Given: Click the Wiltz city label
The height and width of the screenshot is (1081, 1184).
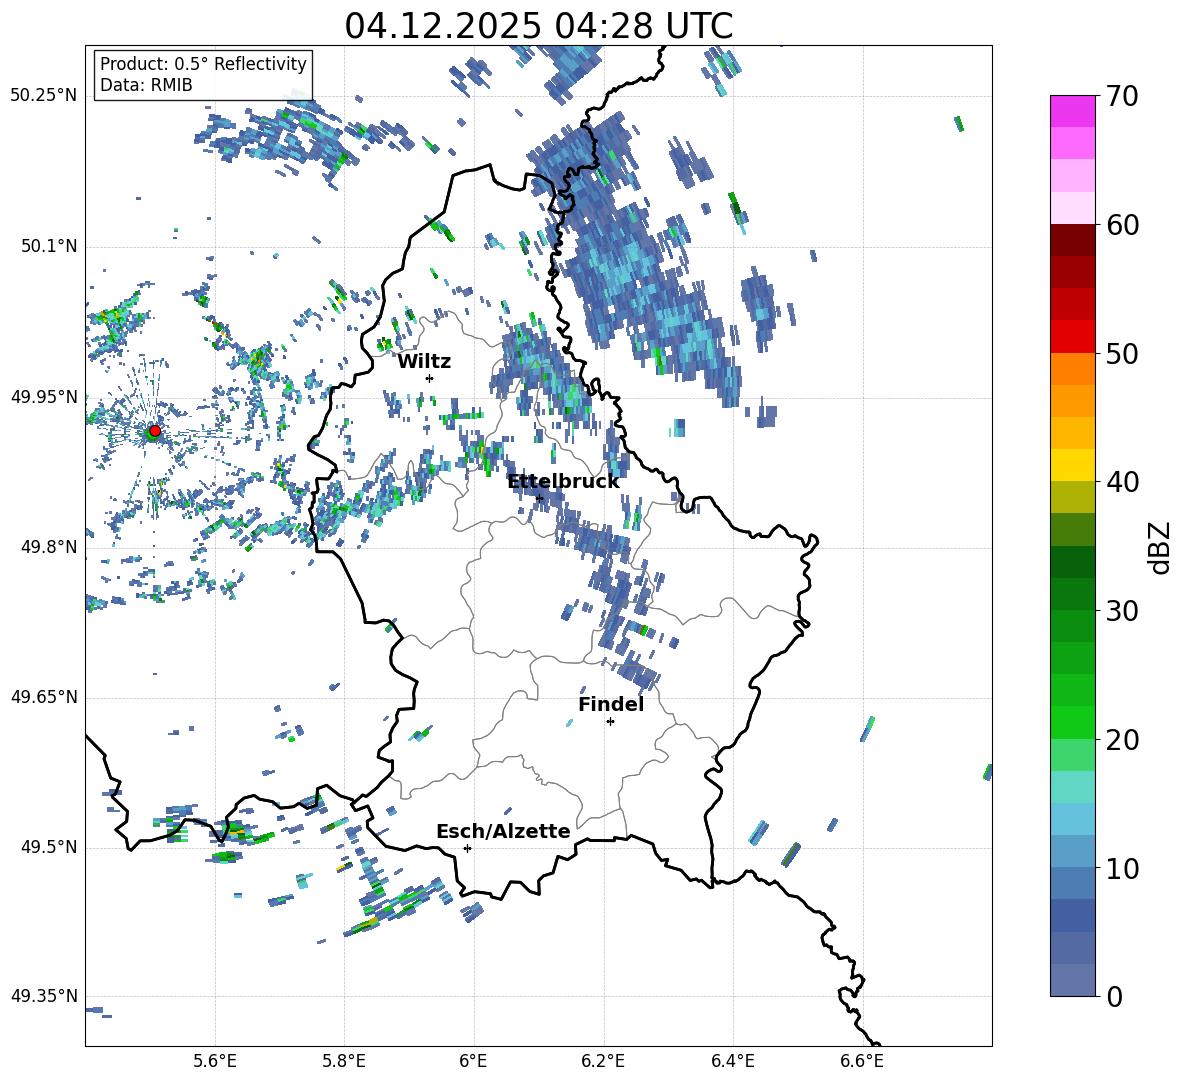Looking at the screenshot, I should 424,362.
